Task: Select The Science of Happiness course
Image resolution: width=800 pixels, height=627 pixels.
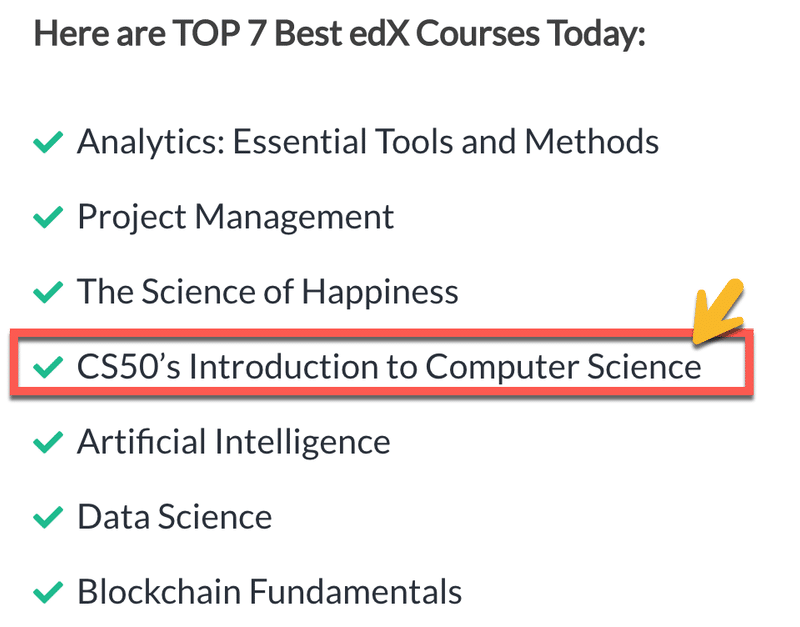Action: (x=267, y=291)
